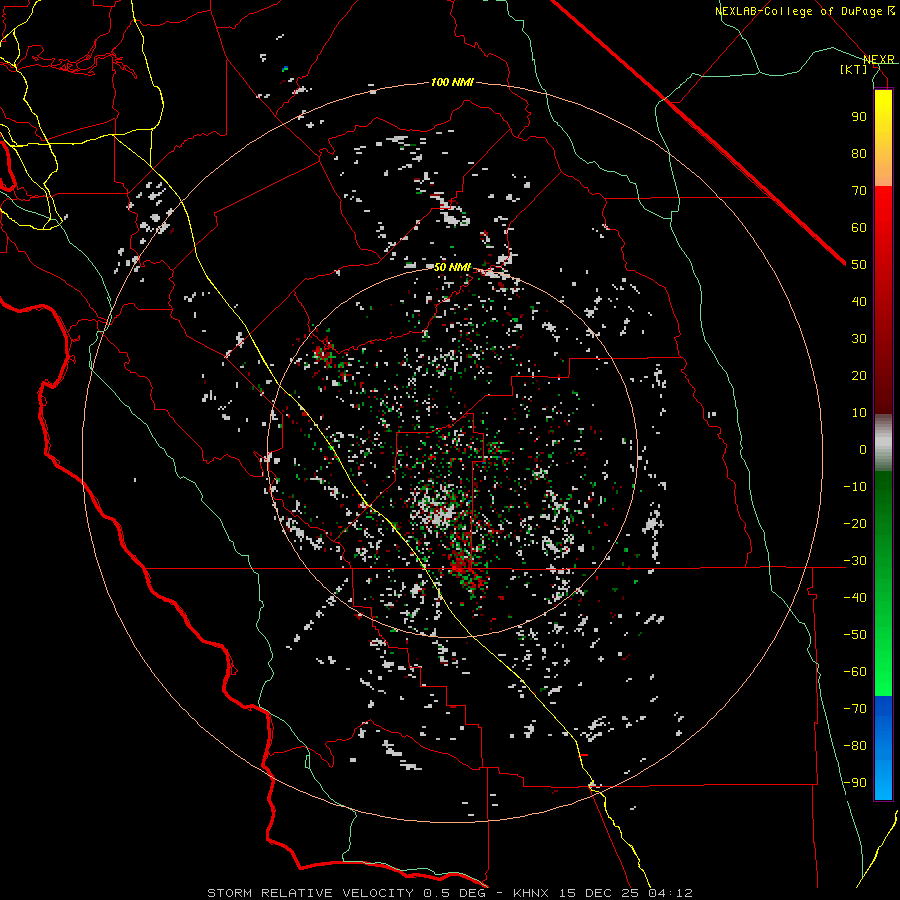
Task: Click the -60 value on the velocity scale
Action: 855,672
